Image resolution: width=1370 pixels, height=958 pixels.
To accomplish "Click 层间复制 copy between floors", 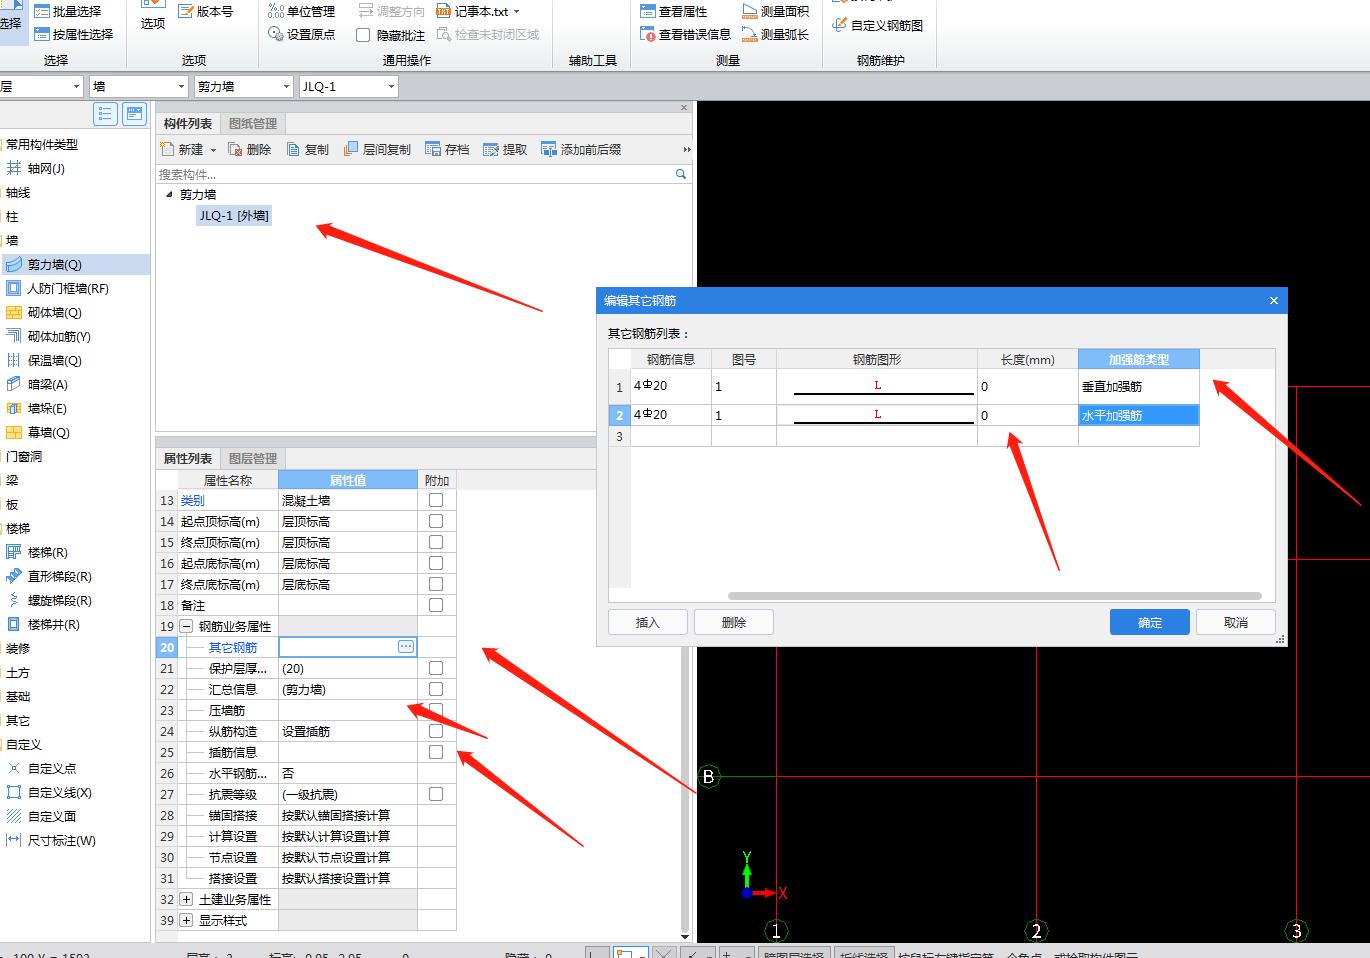I will tap(377, 149).
